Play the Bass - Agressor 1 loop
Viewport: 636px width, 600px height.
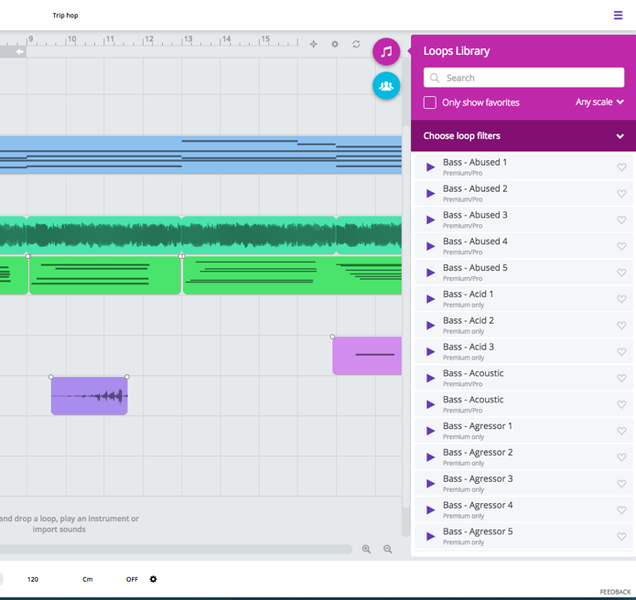430,431
